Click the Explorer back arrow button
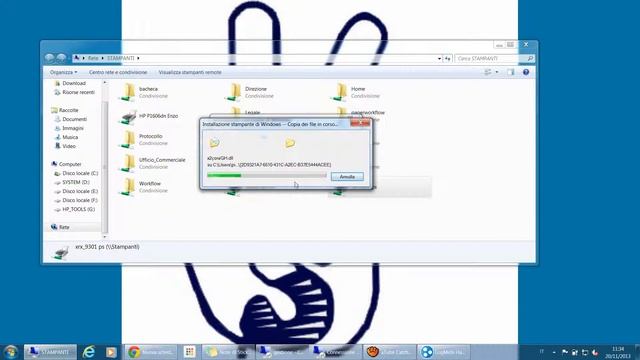640x360 pixels. click(x=50, y=58)
